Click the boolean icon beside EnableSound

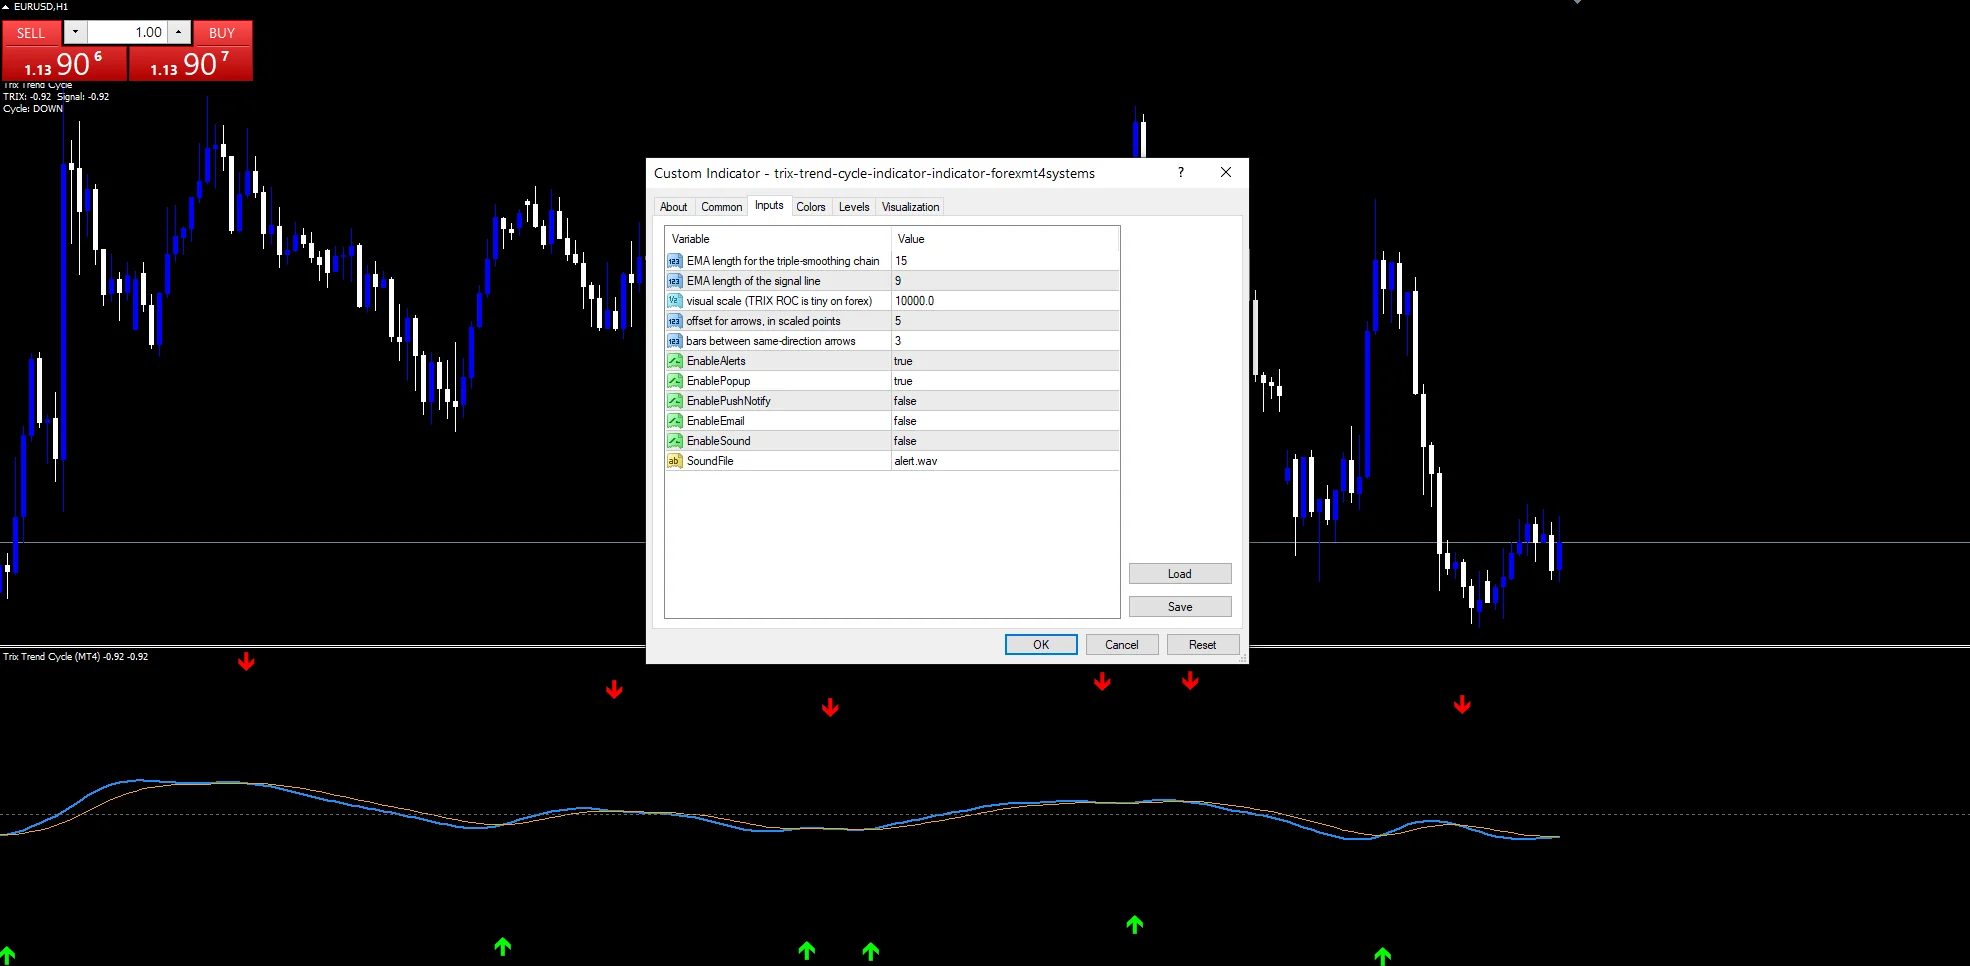coord(674,441)
